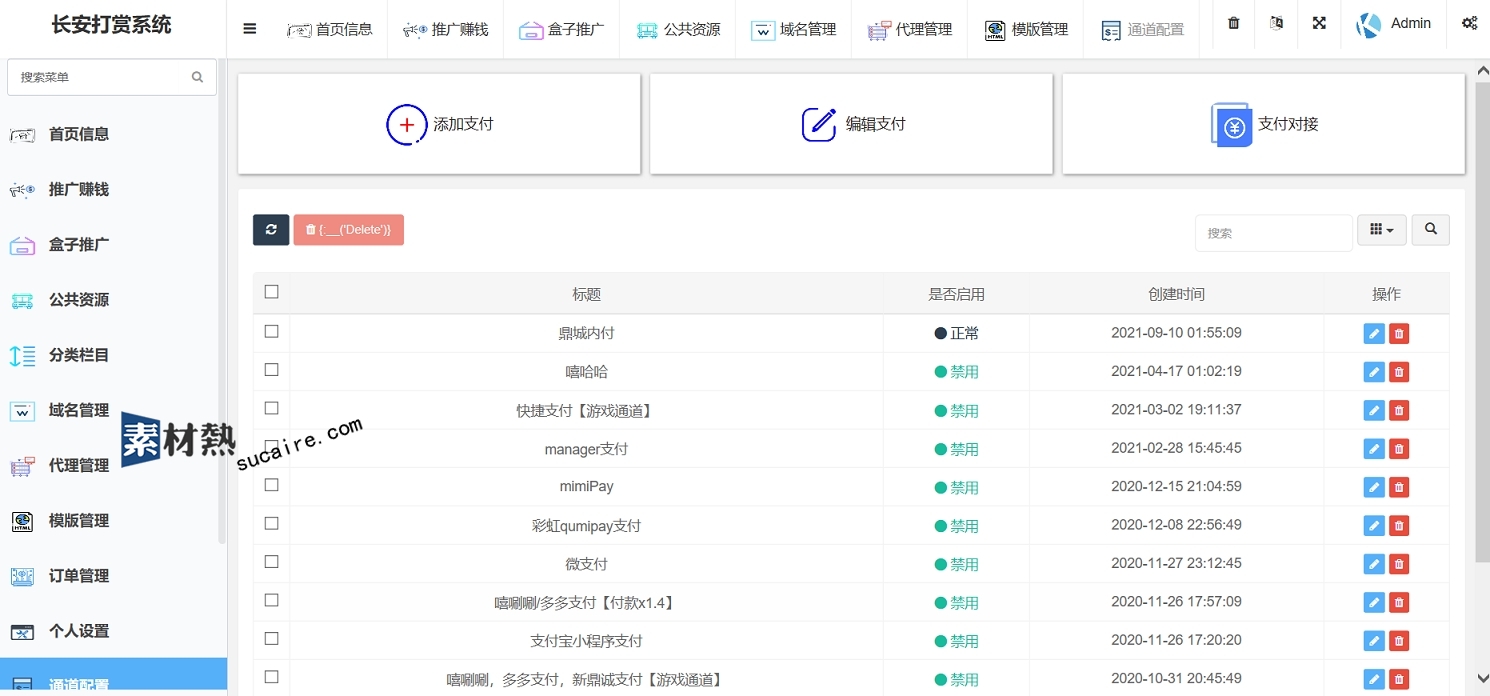Delete the 快捷支付【游戏通道】 row
The height and width of the screenshot is (696, 1490).
coord(1399,410)
